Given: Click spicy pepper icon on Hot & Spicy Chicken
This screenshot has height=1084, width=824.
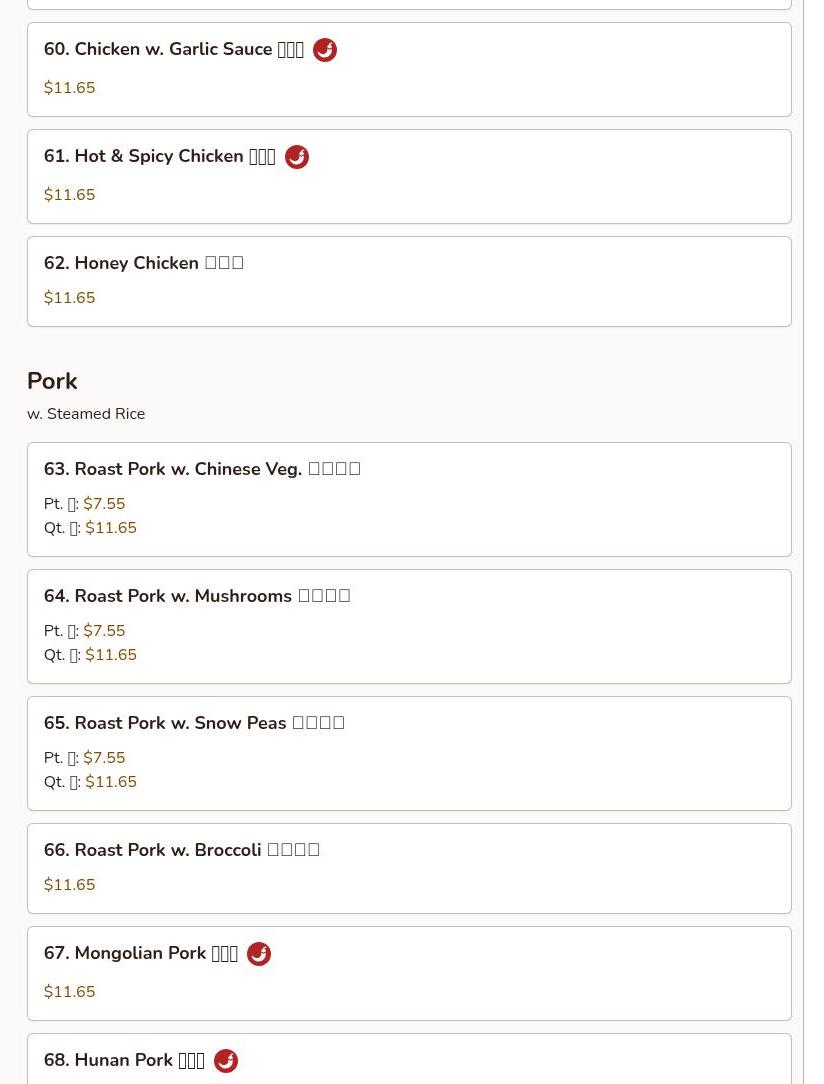Looking at the screenshot, I should click(297, 157).
